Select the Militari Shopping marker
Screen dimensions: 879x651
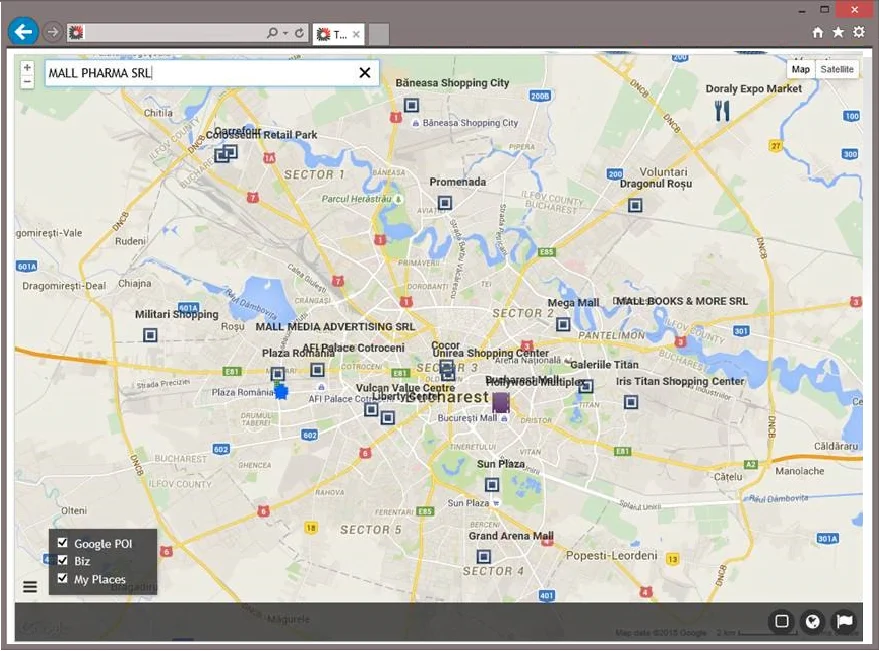150,335
